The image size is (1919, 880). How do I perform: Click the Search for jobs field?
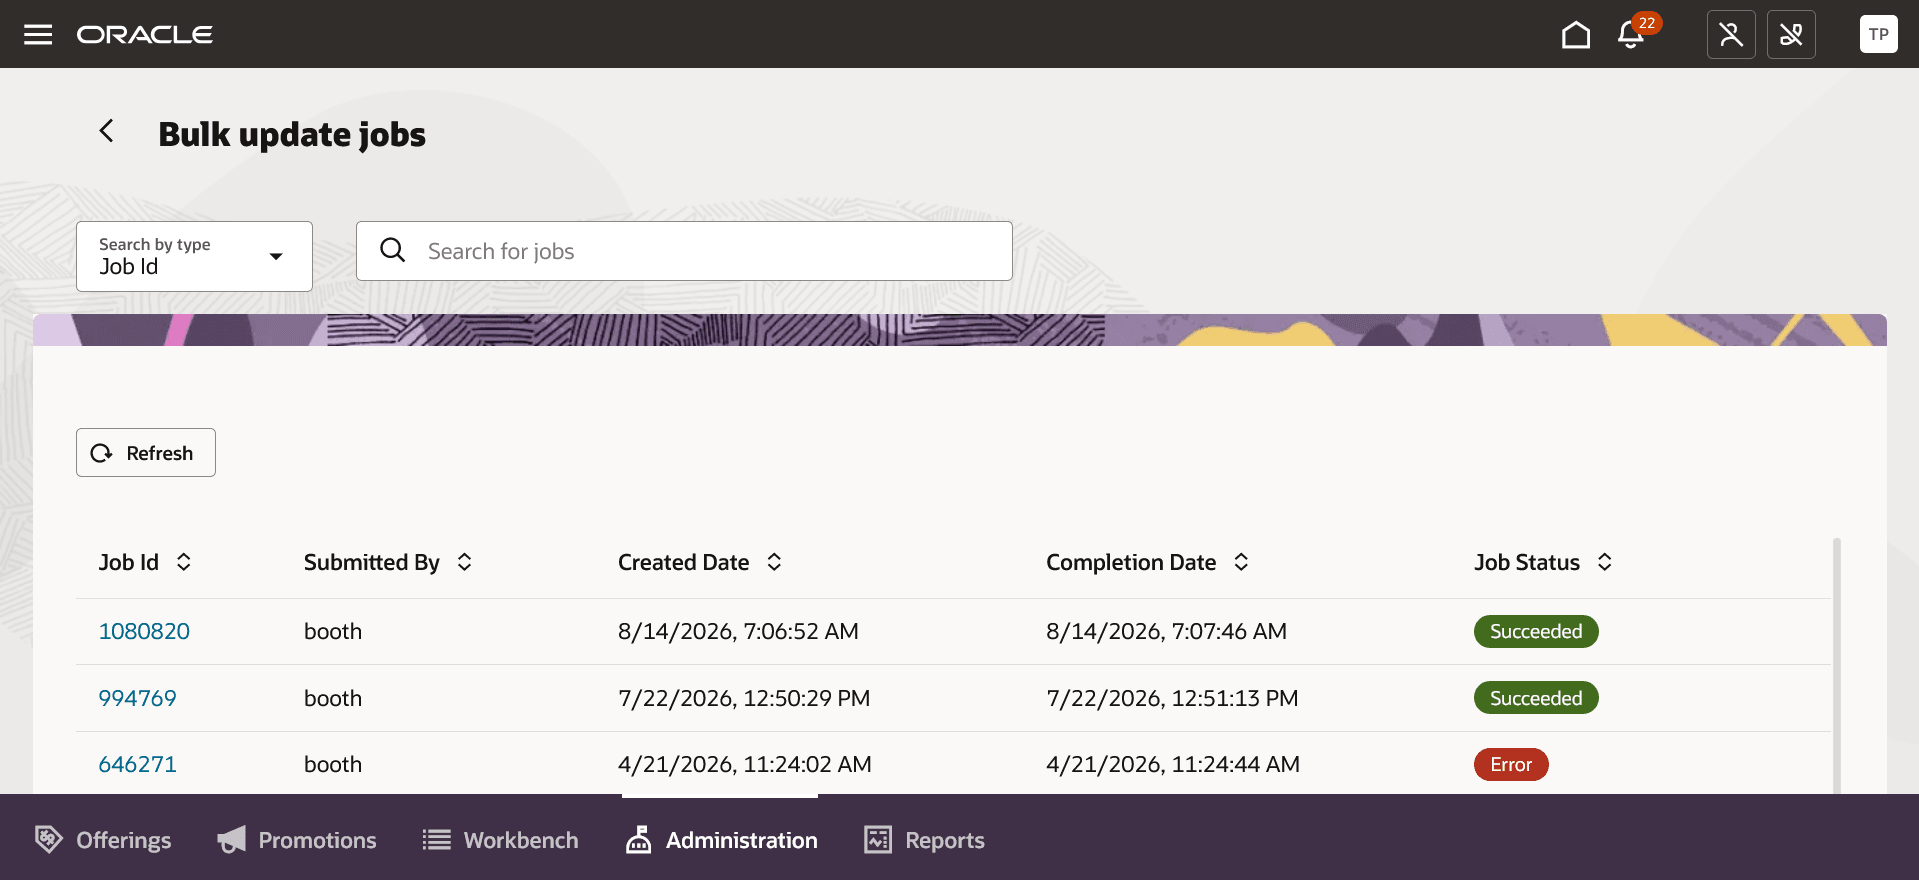pos(684,251)
